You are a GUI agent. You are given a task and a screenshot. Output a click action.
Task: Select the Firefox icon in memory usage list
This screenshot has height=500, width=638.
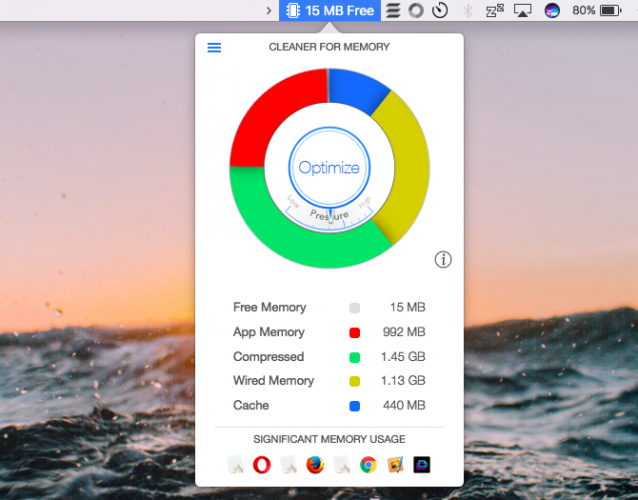(315, 465)
